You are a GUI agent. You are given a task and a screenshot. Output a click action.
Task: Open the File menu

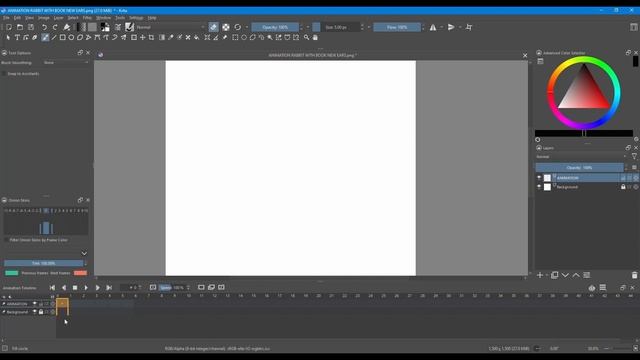tap(6, 18)
